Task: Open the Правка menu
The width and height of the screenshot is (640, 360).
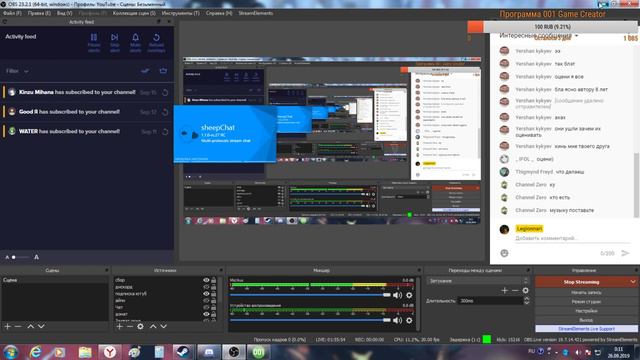Action: [x=39, y=13]
